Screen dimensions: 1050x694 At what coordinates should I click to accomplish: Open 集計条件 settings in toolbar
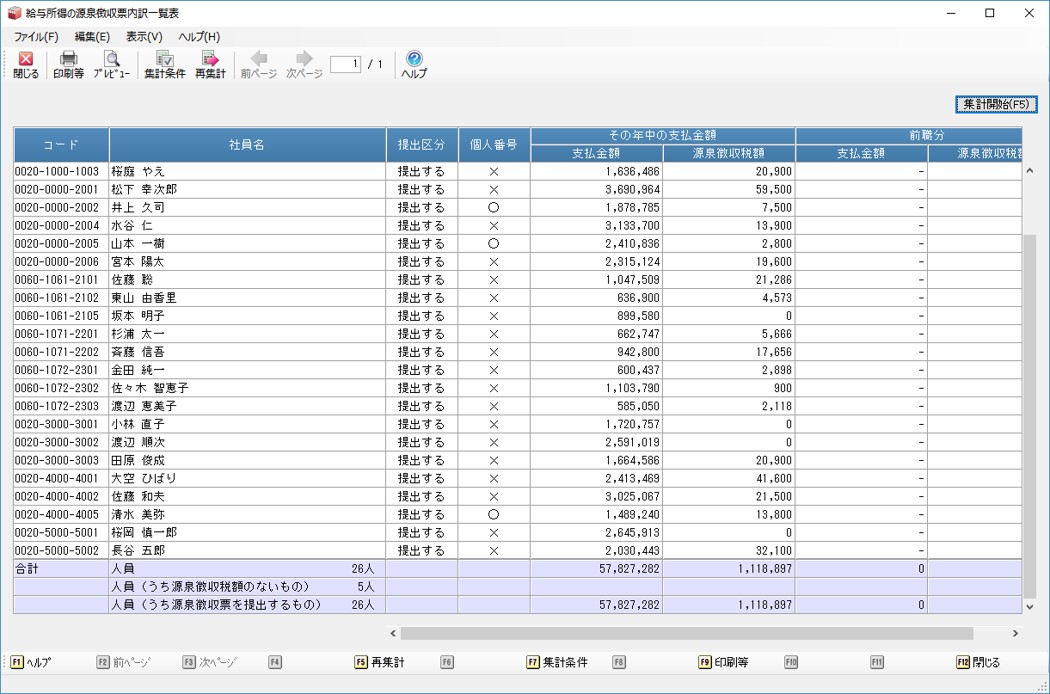[165, 65]
